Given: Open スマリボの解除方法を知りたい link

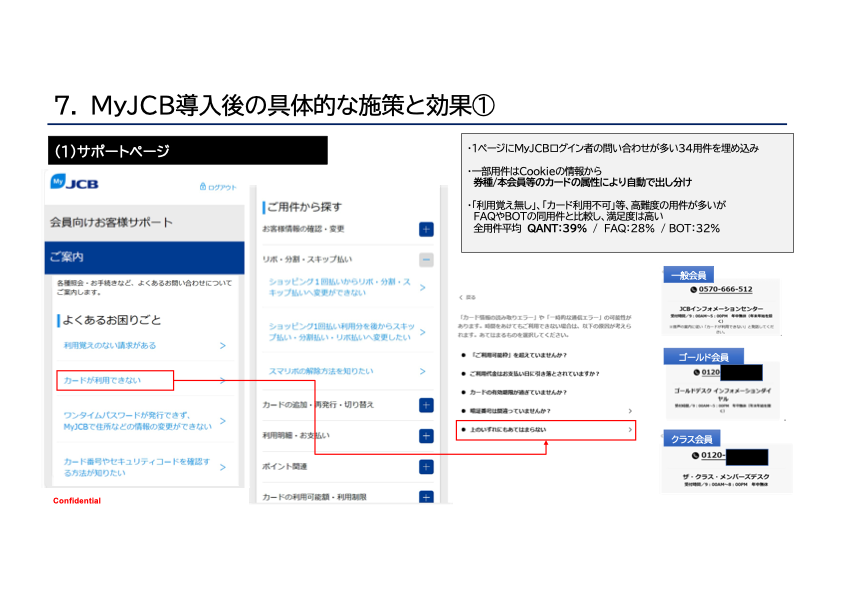Looking at the screenshot, I should [x=321, y=371].
